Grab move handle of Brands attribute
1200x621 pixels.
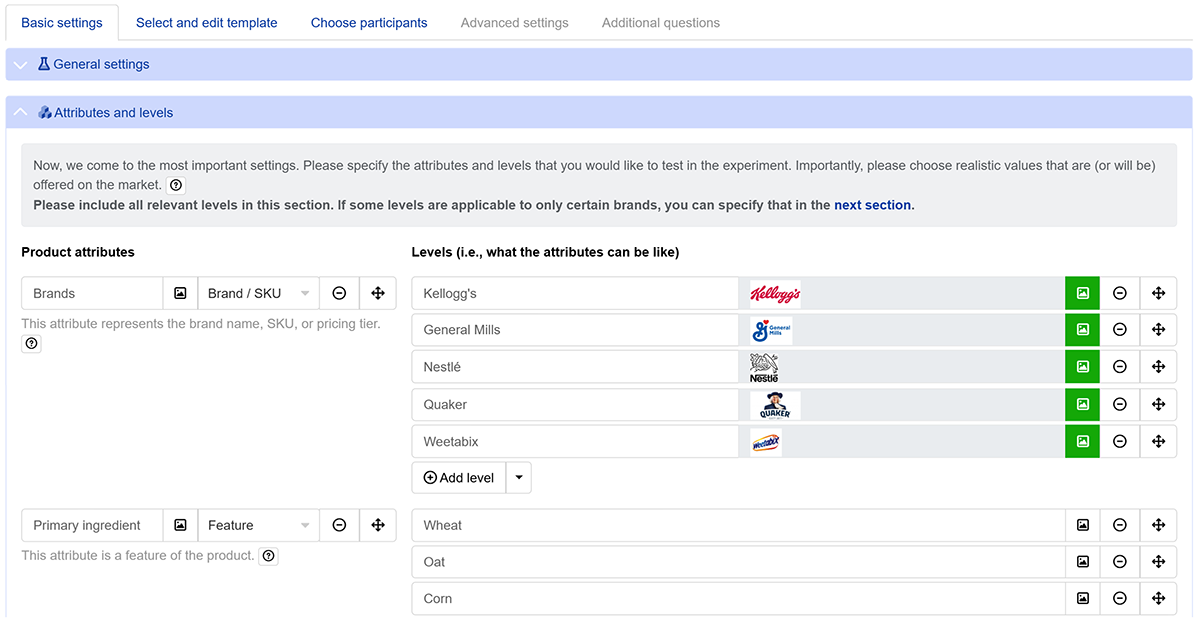pyautogui.click(x=378, y=293)
